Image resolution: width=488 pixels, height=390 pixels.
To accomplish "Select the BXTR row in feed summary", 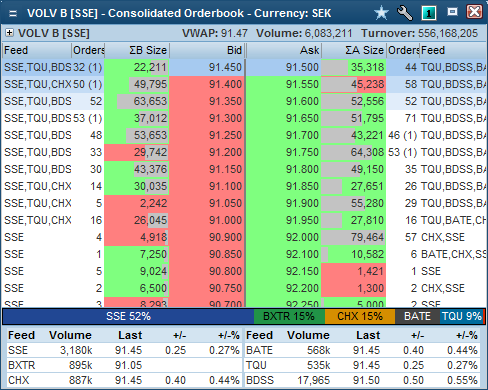I will click(124, 365).
